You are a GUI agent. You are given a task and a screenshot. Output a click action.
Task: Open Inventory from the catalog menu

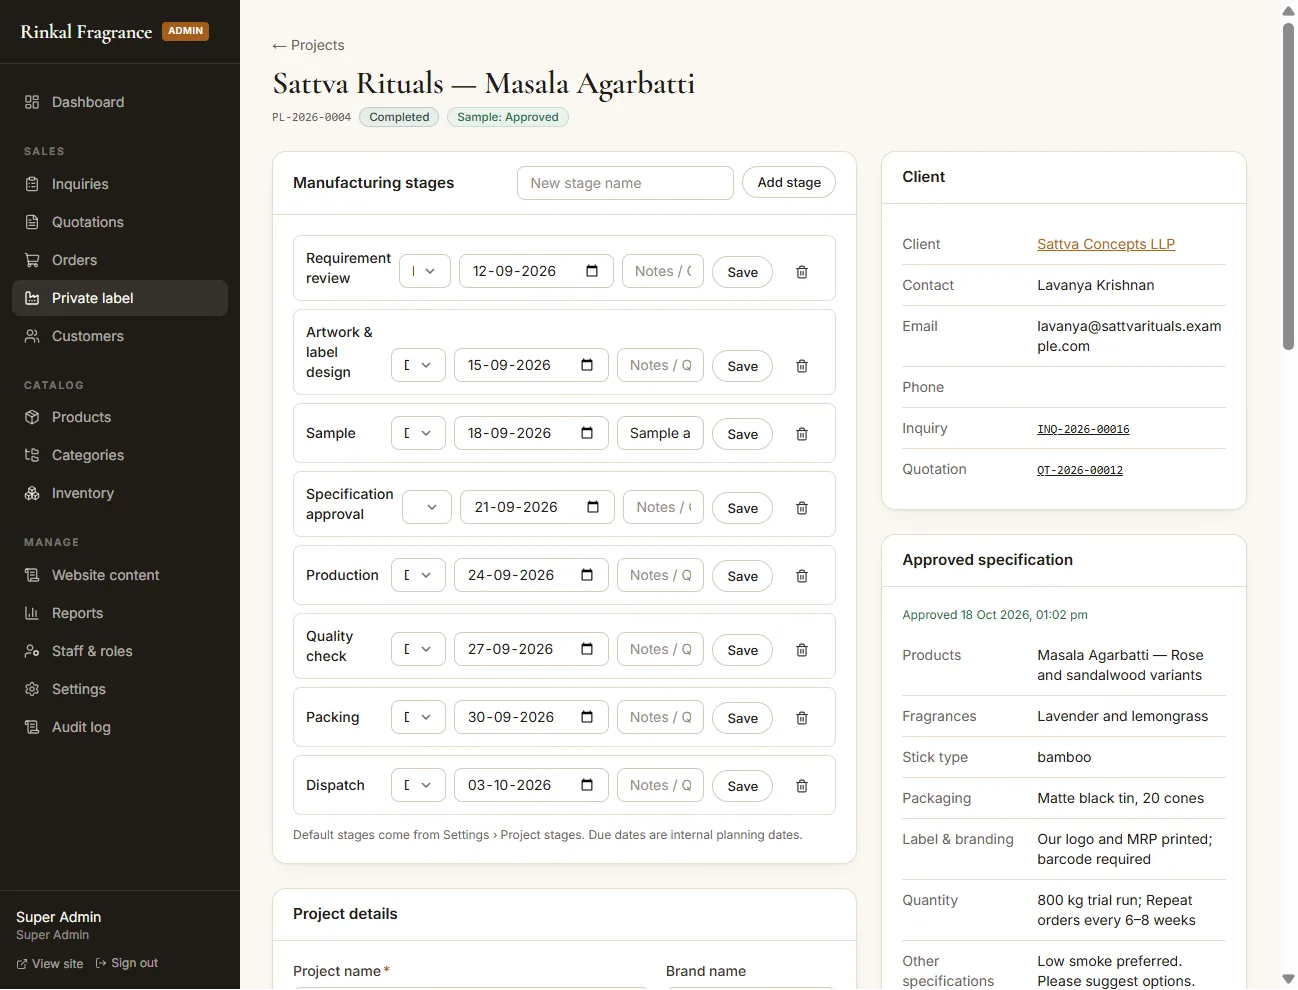click(120, 493)
